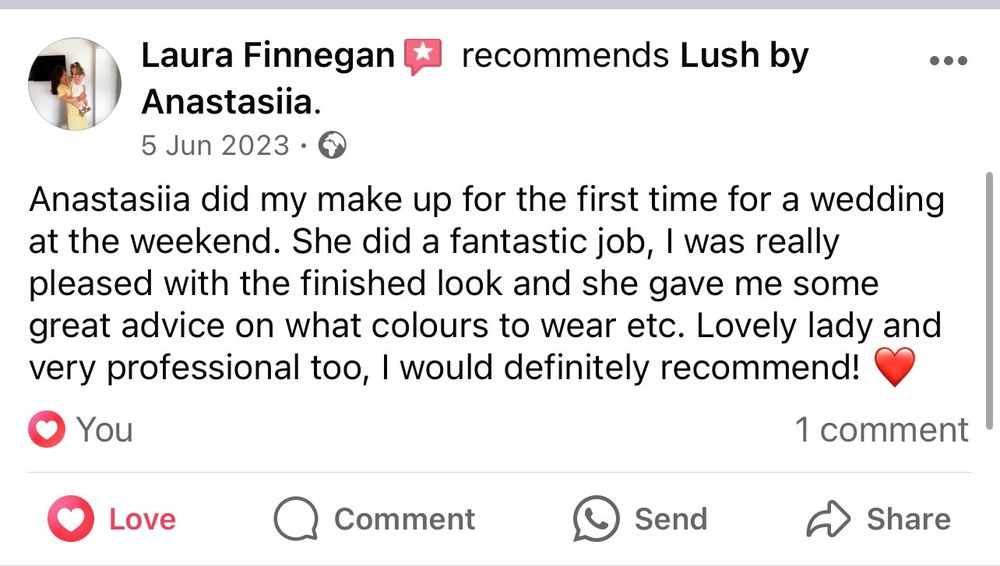Click the Share arrow icon

pyautogui.click(x=827, y=520)
